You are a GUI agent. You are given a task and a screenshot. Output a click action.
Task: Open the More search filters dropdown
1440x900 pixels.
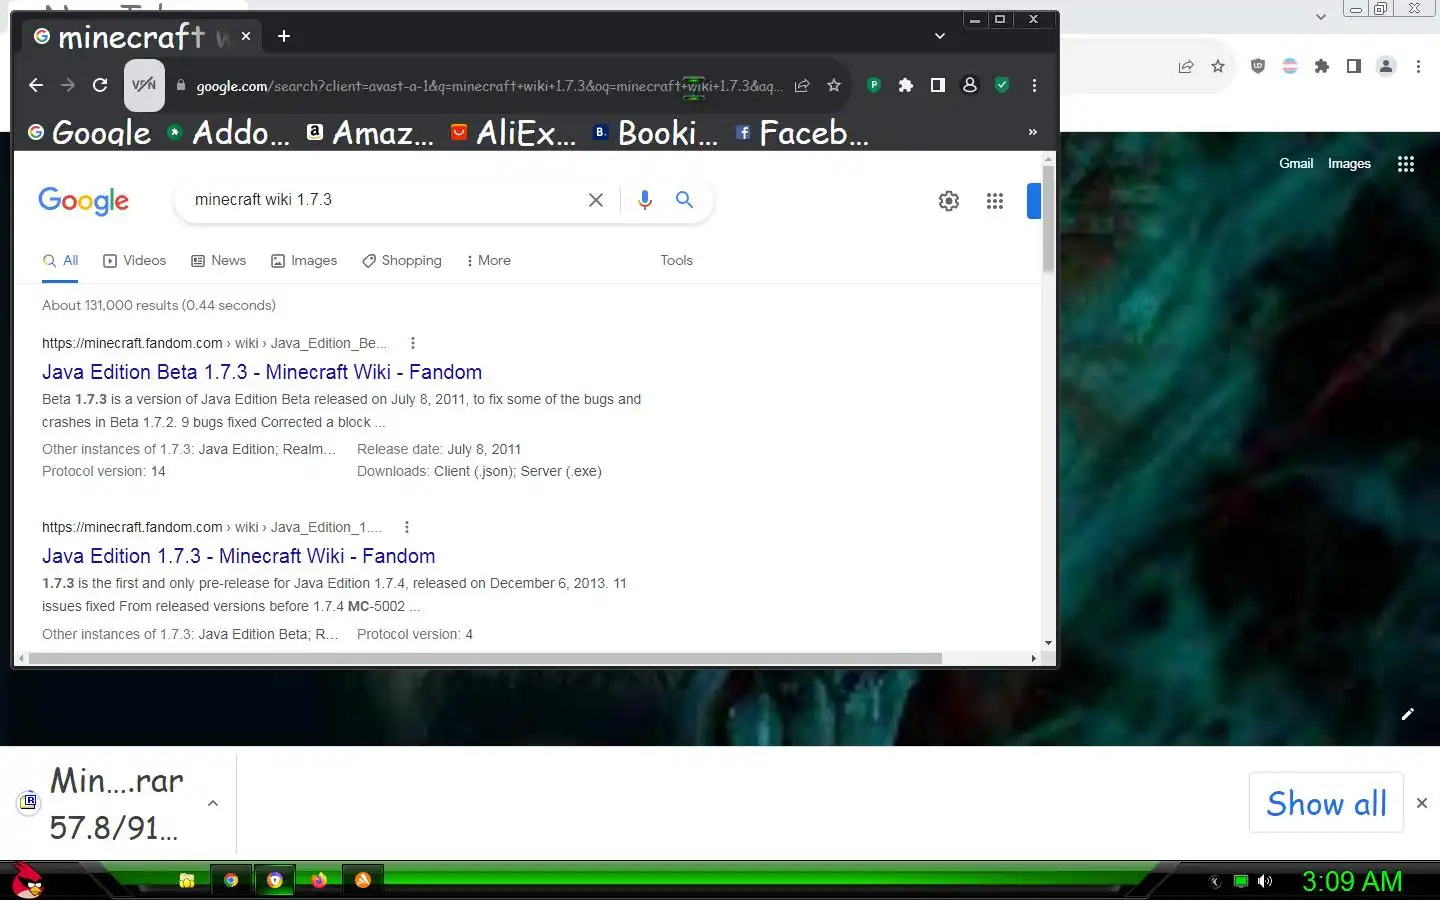coord(489,260)
